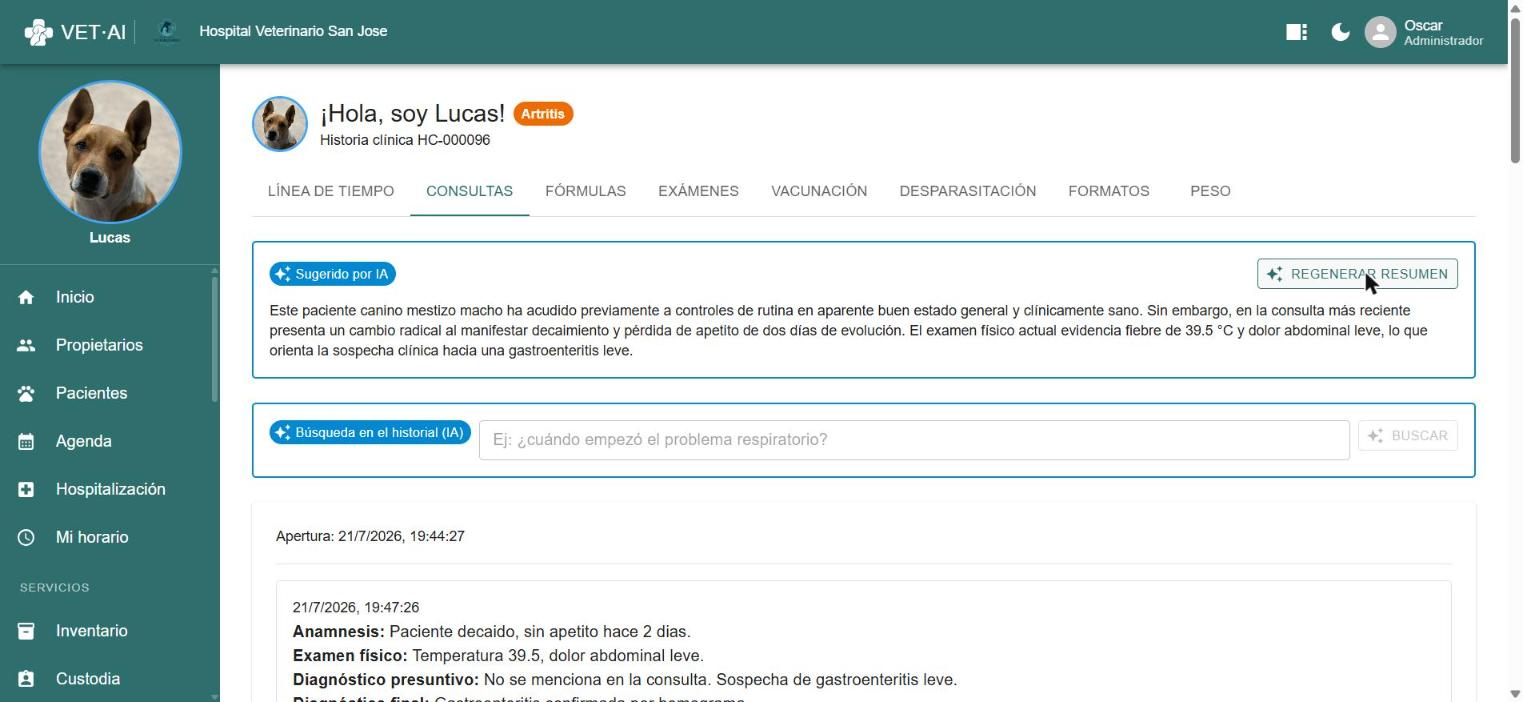Toggle the sidebar layout icon in the header
This screenshot has width=1523, height=702.
coord(1297,32)
